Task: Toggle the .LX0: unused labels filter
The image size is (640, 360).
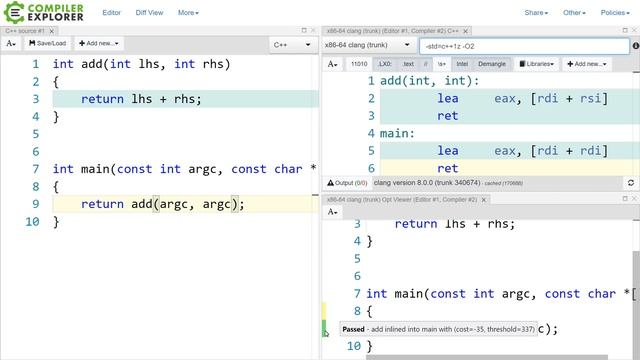Action: (x=385, y=64)
